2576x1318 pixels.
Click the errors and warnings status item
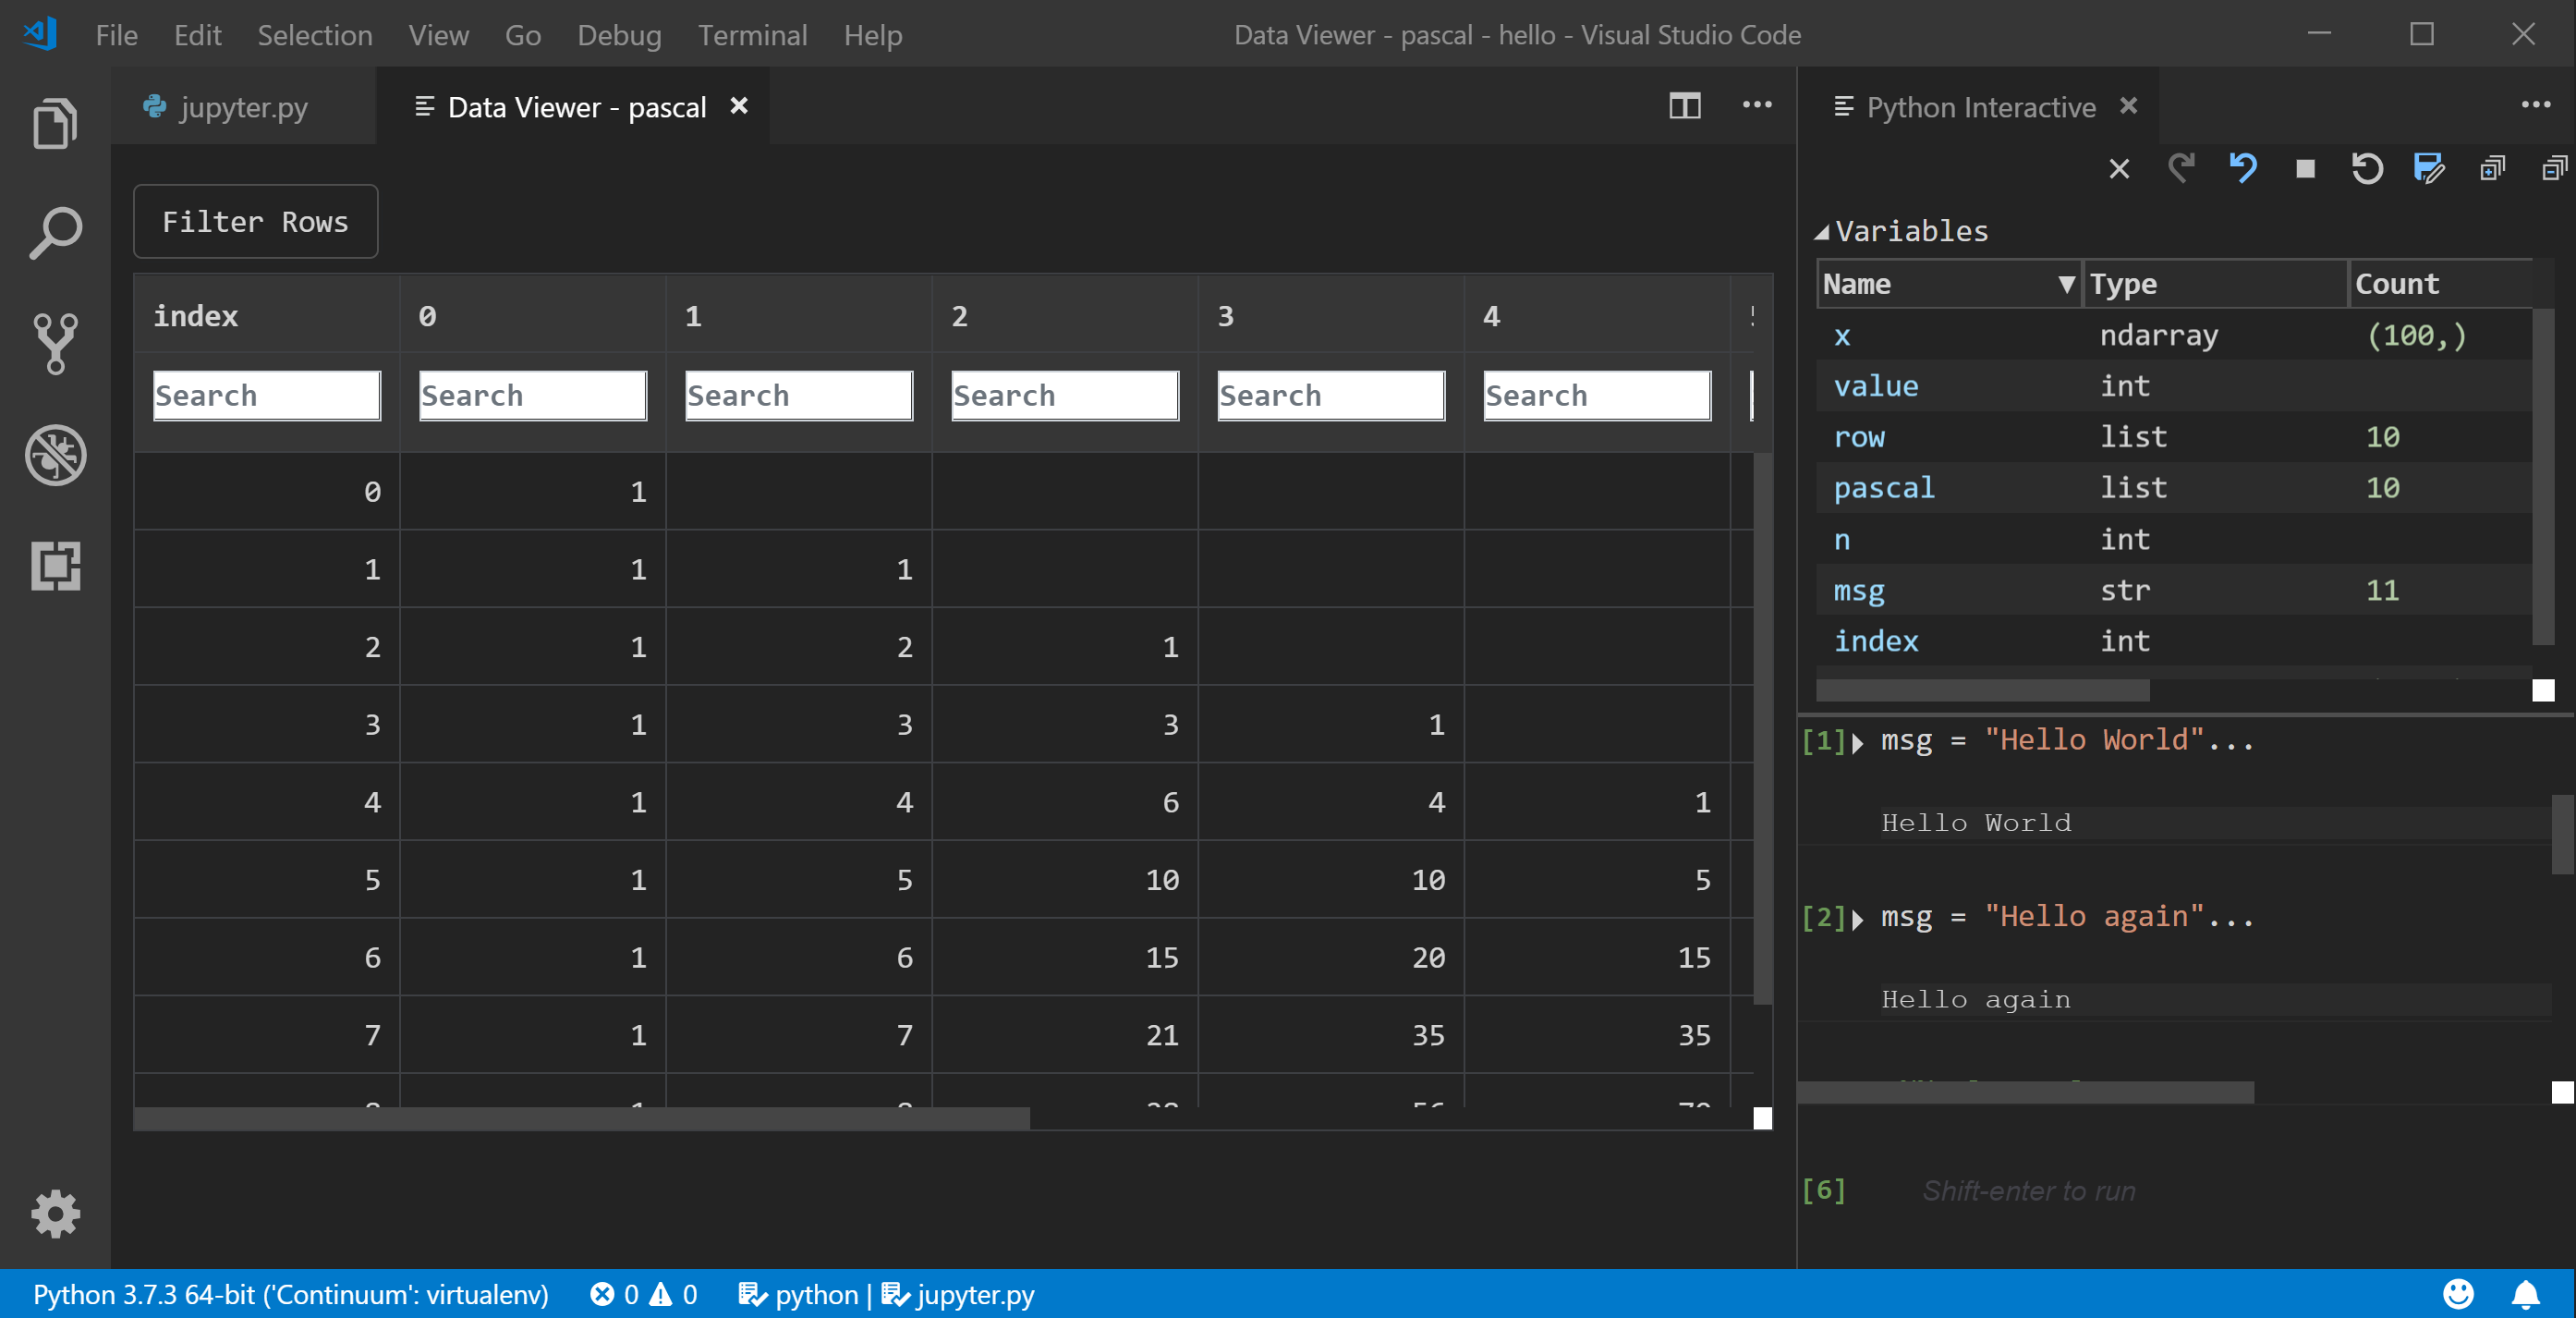[x=643, y=1295]
